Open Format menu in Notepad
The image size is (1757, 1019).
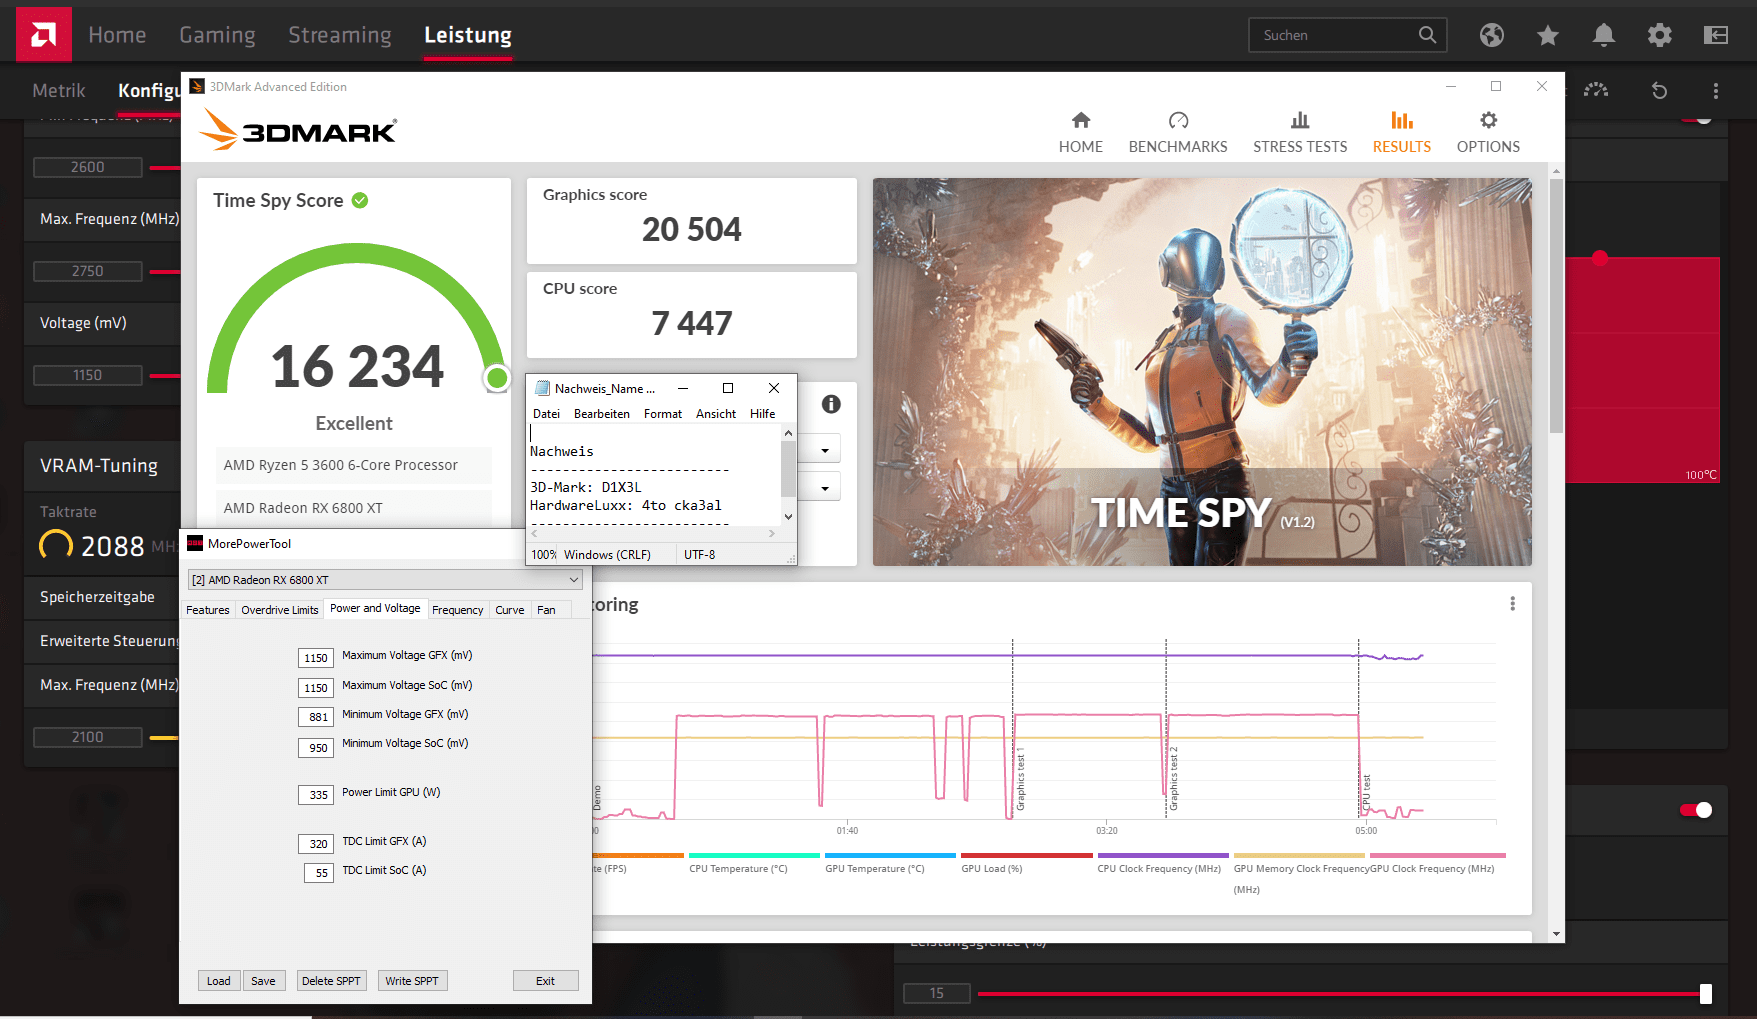[662, 414]
